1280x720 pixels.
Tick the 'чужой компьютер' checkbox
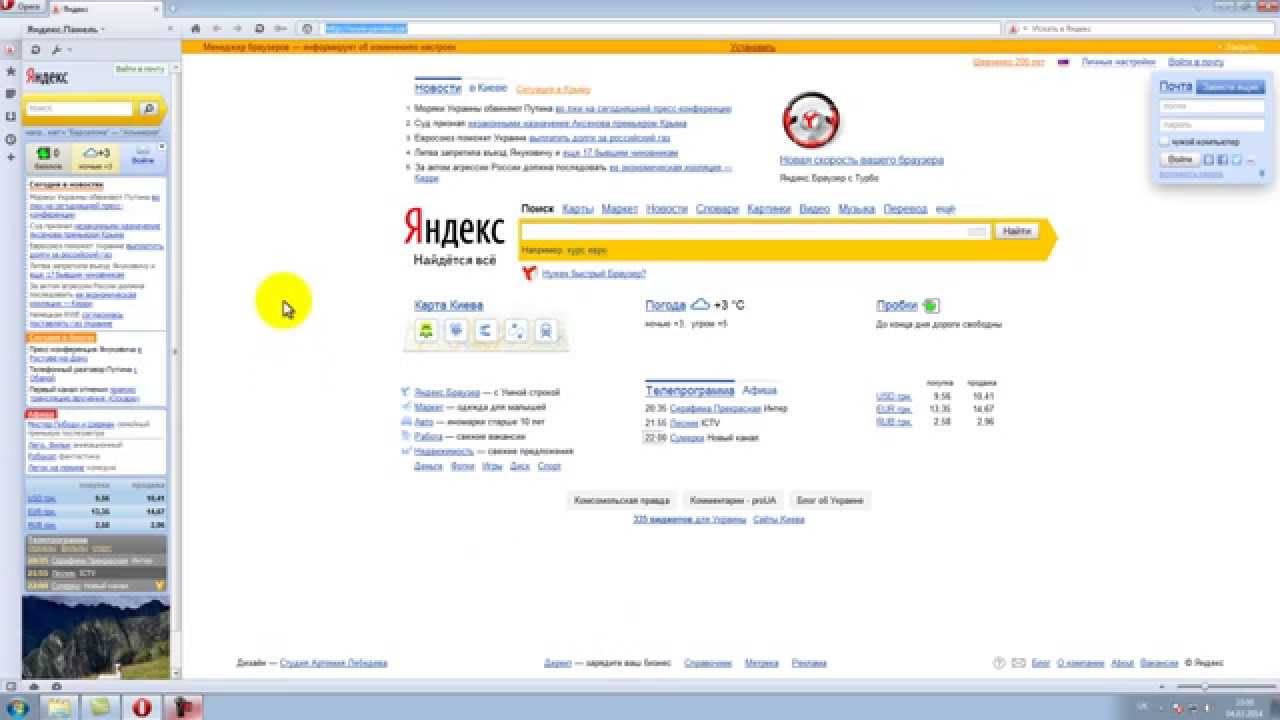click(x=1165, y=142)
